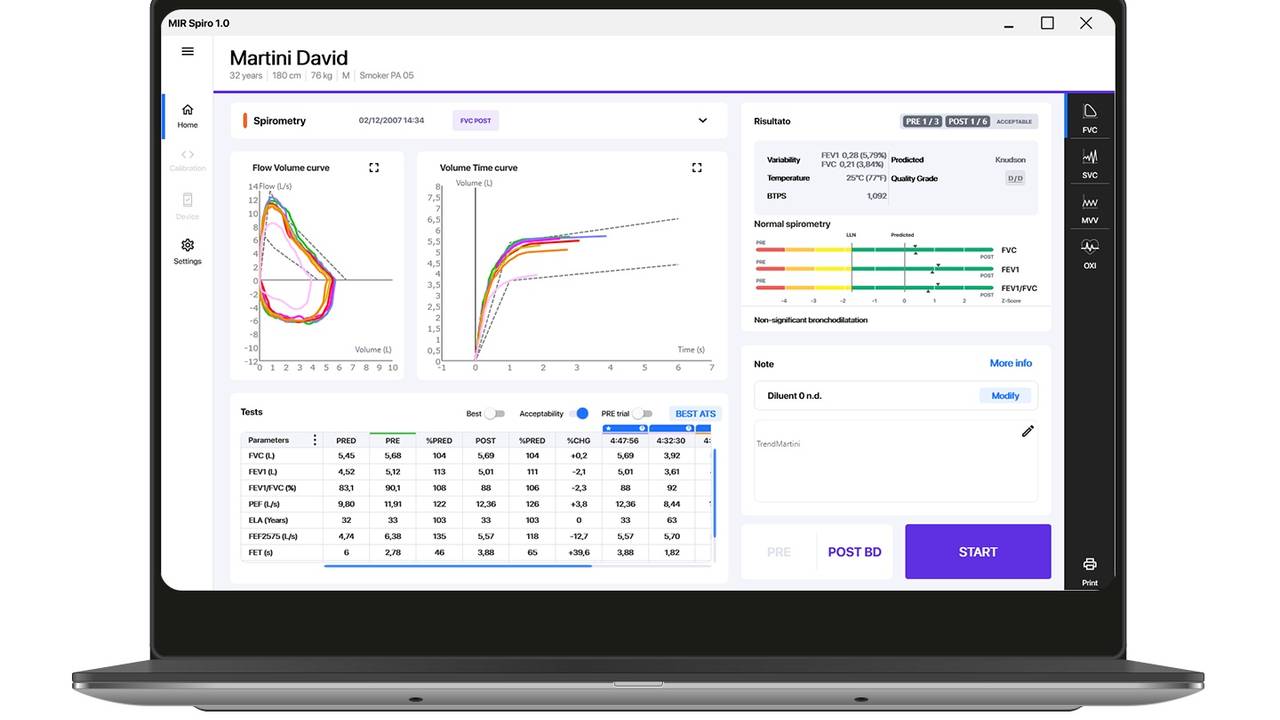Toggle the PRE trial switch

tap(642, 414)
